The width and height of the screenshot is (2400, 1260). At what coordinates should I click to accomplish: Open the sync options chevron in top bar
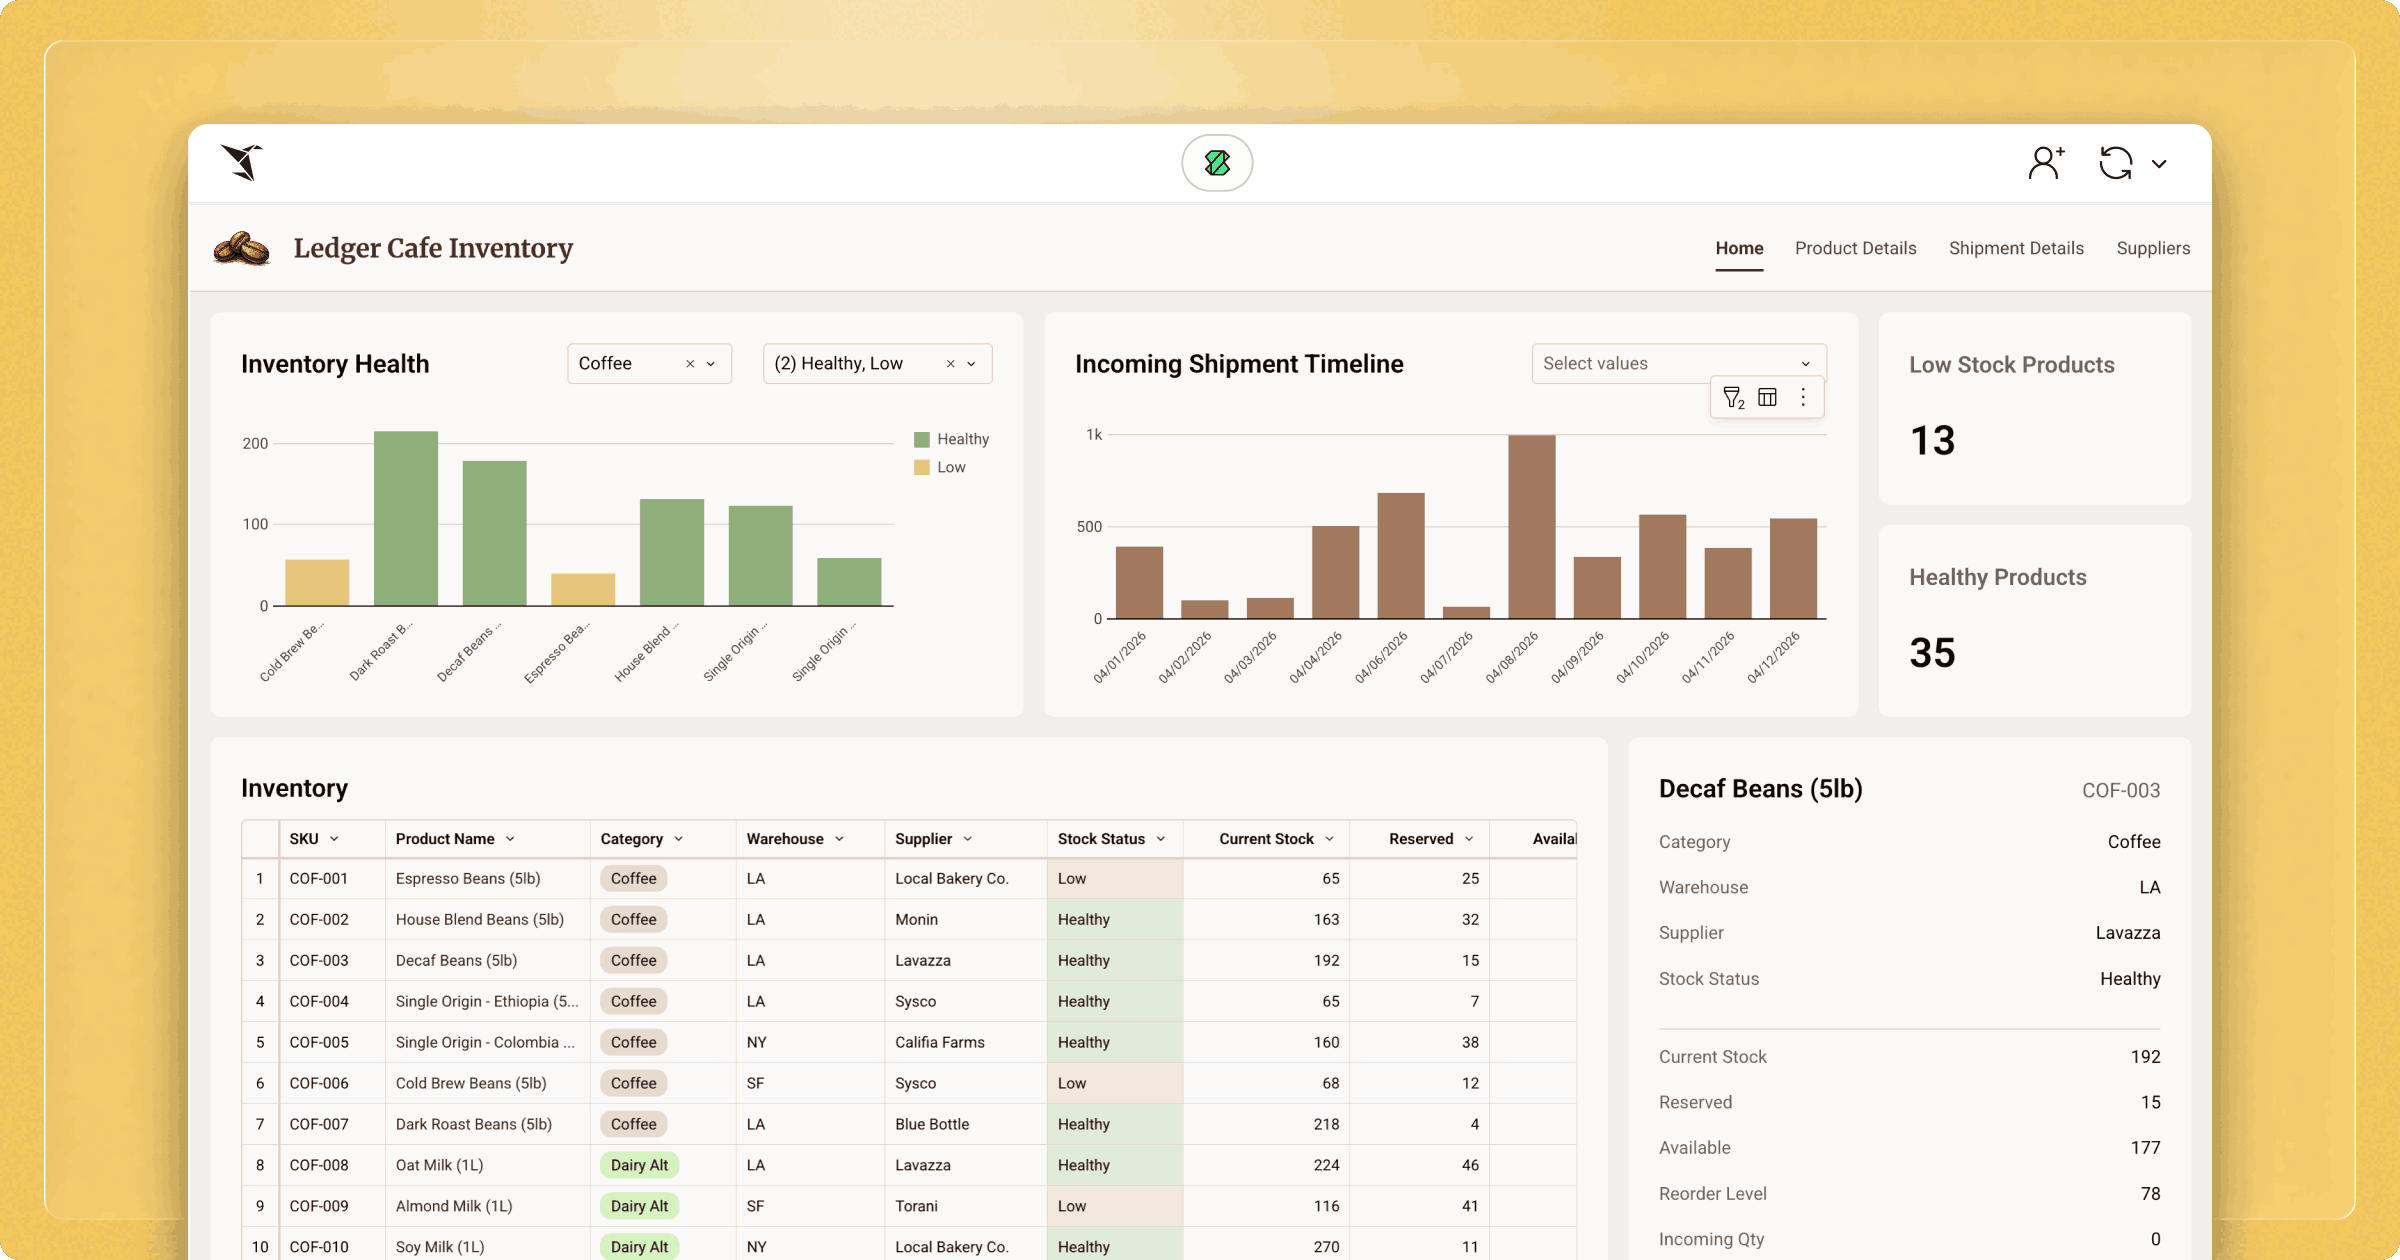2159,162
